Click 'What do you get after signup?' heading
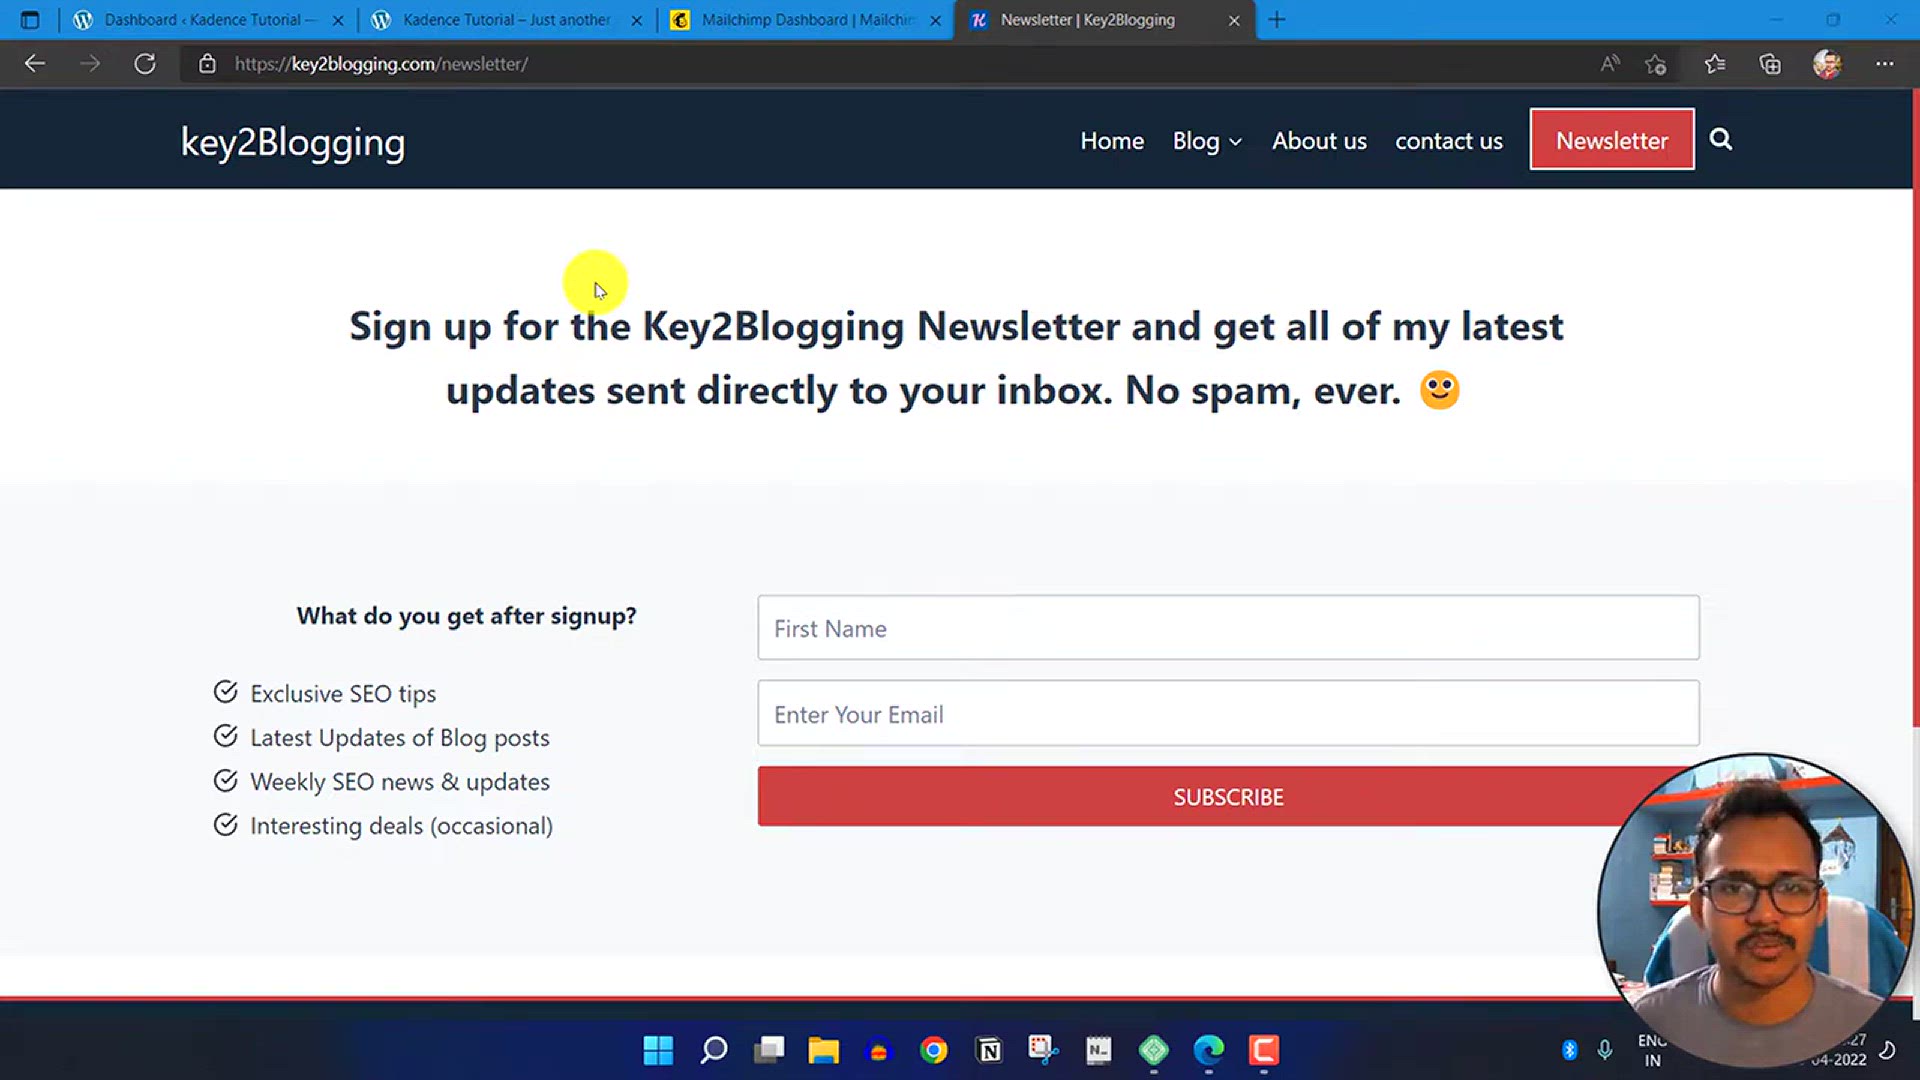 pyautogui.click(x=466, y=616)
